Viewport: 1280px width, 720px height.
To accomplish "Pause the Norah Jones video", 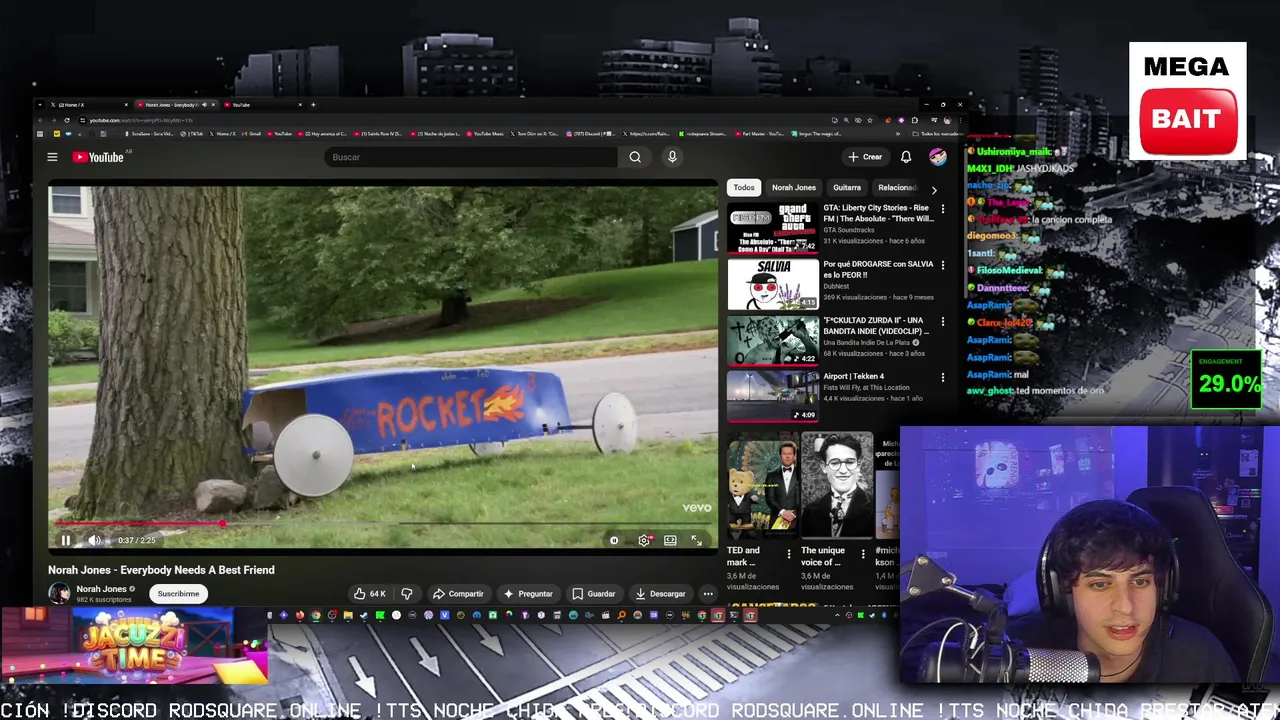I will tap(65, 540).
